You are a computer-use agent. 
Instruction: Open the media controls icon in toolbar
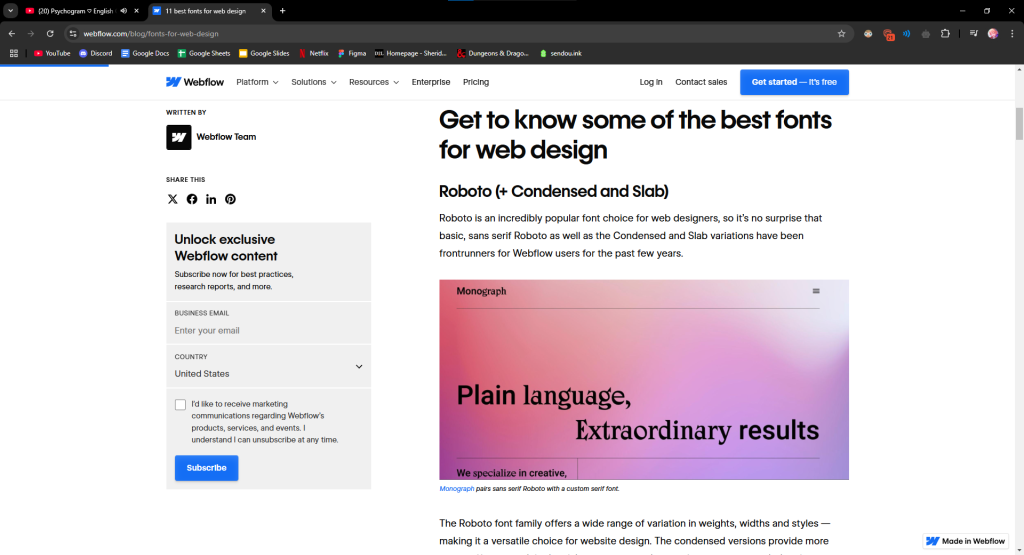[x=973, y=33]
